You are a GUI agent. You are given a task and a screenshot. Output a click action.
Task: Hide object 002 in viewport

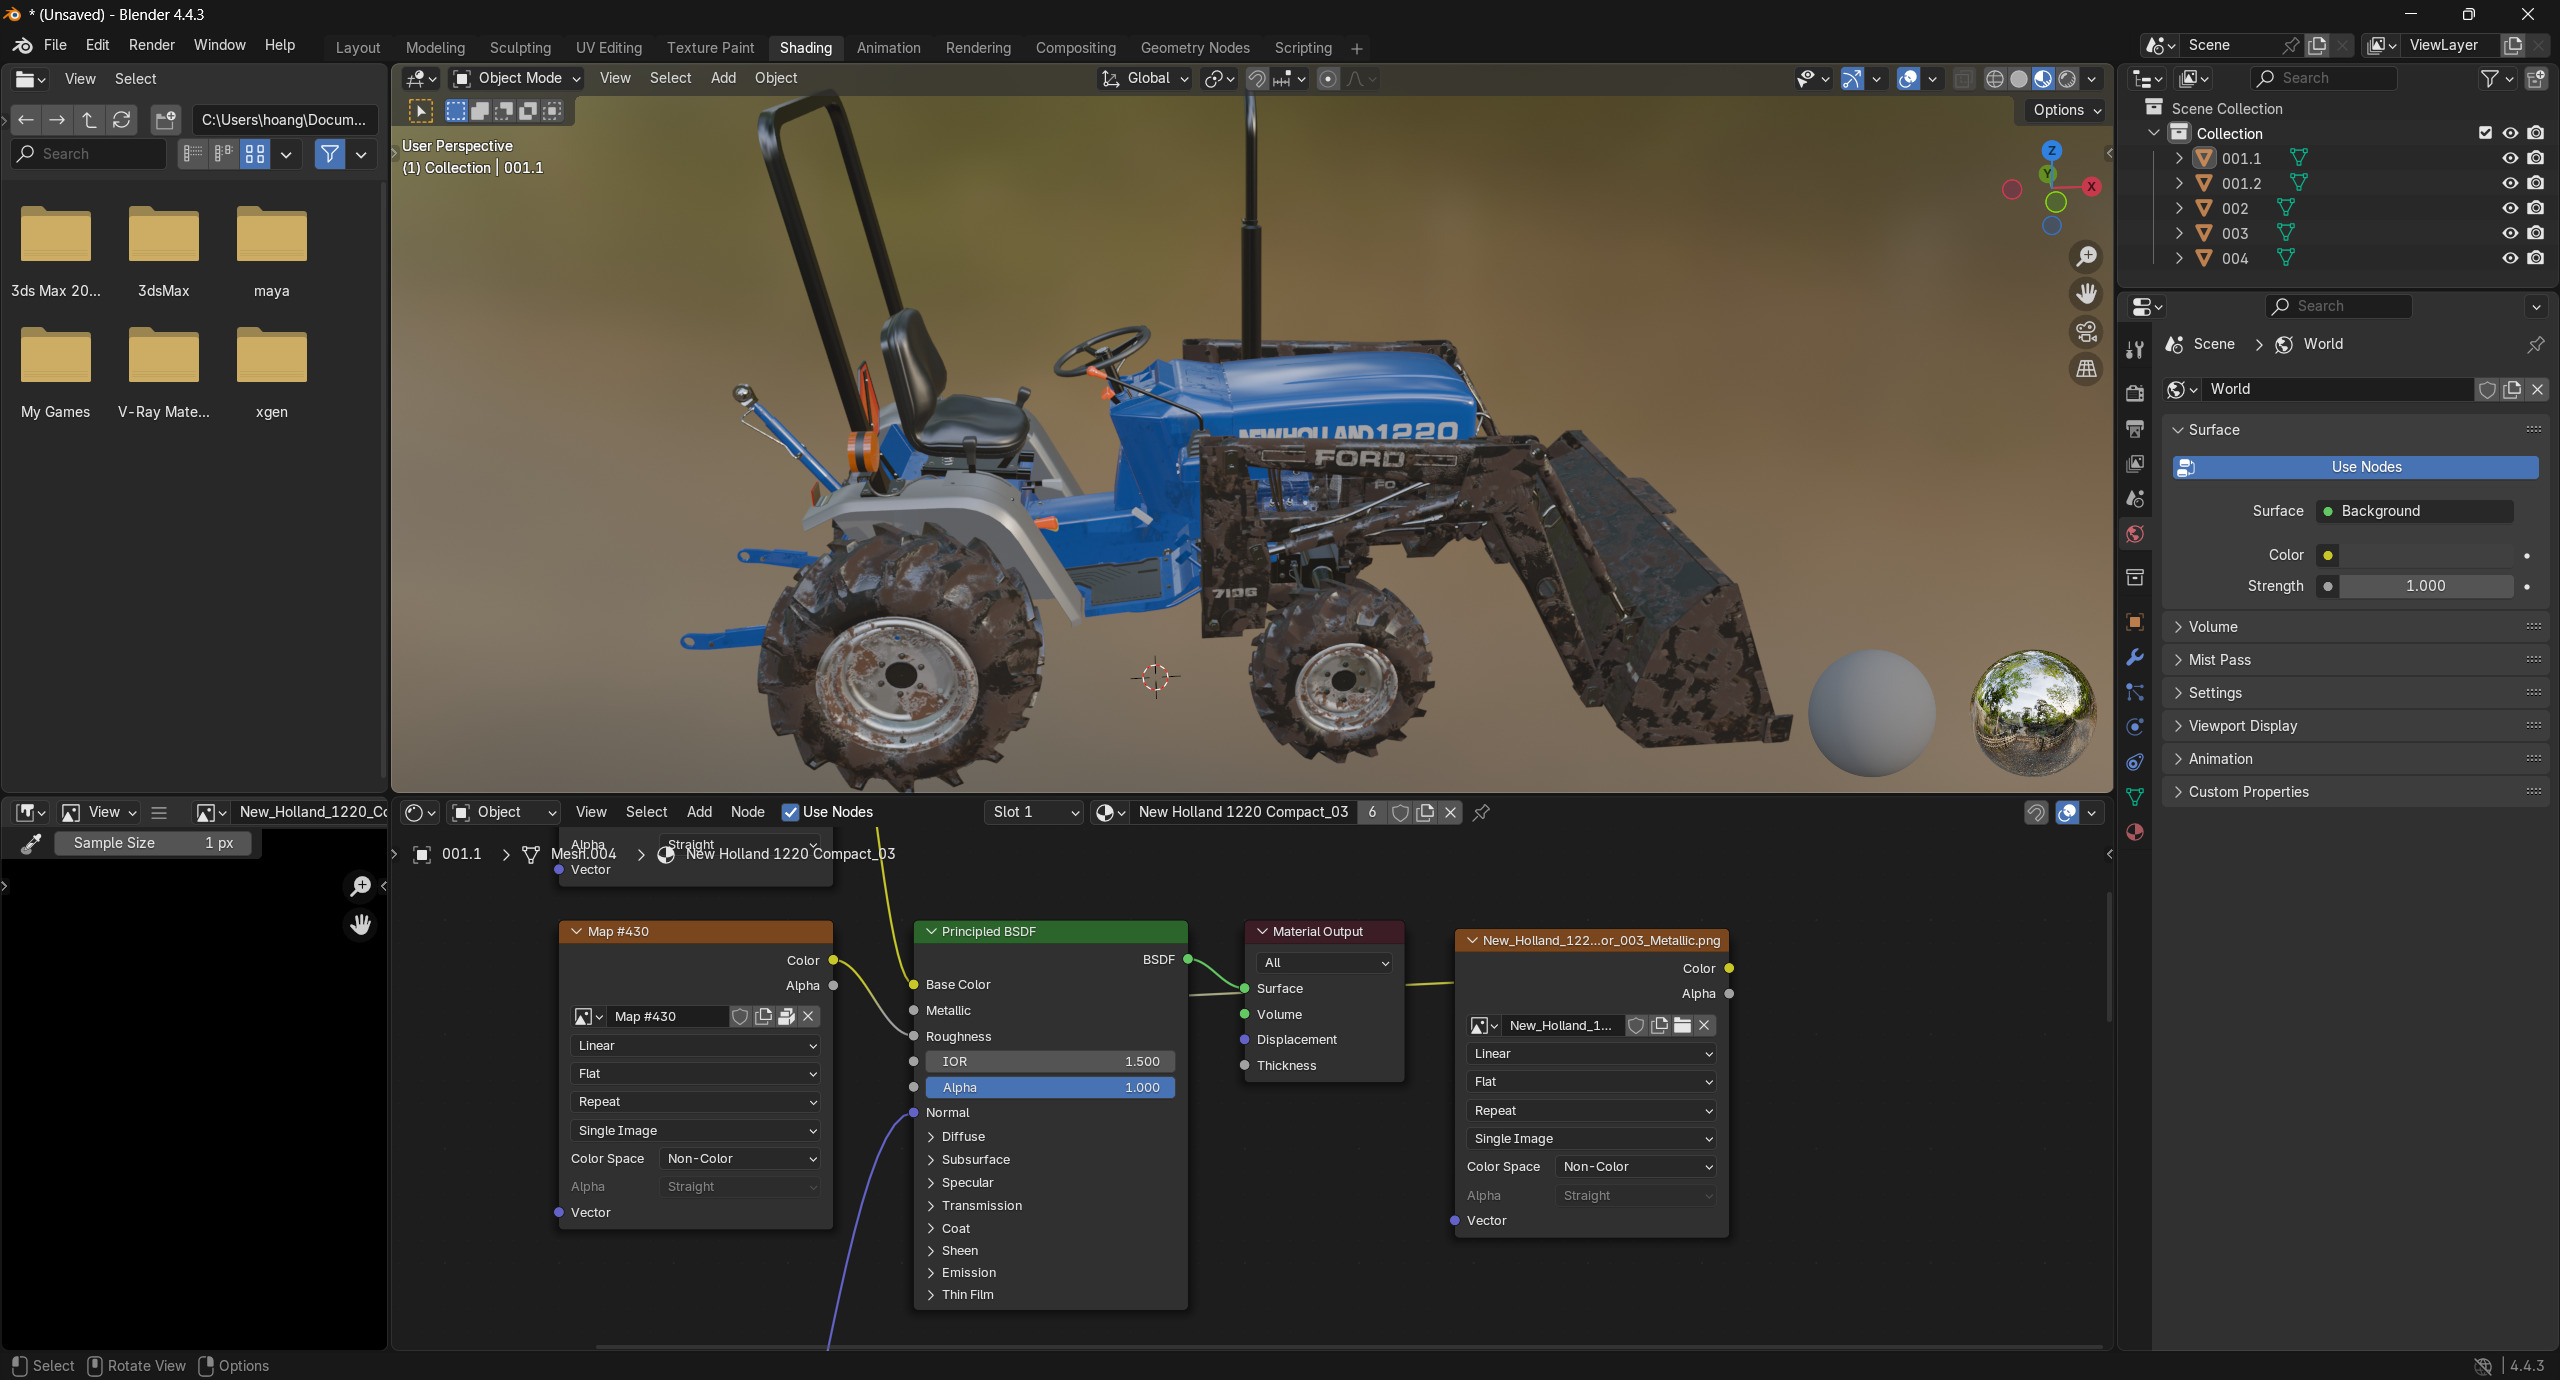coord(2510,208)
